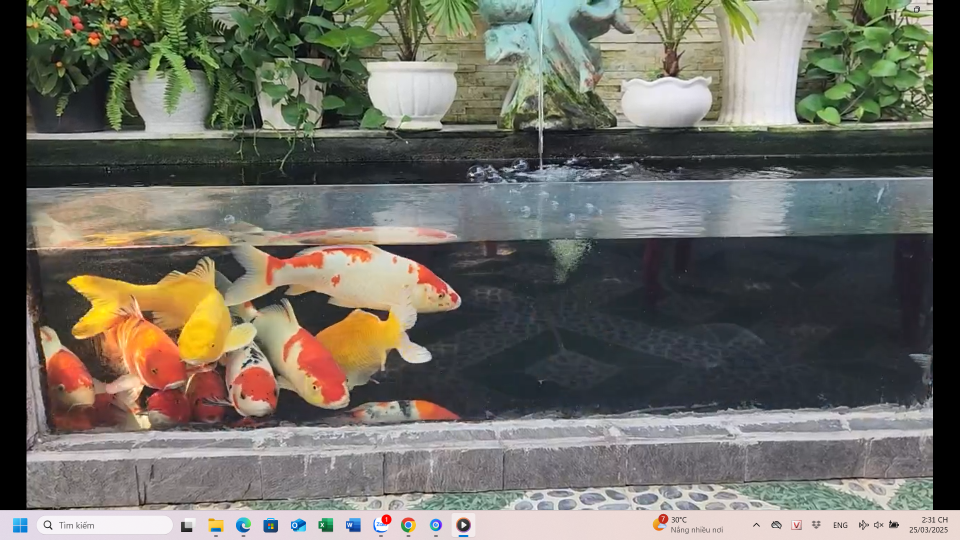Open the muted volume tray icon

coord(879,525)
